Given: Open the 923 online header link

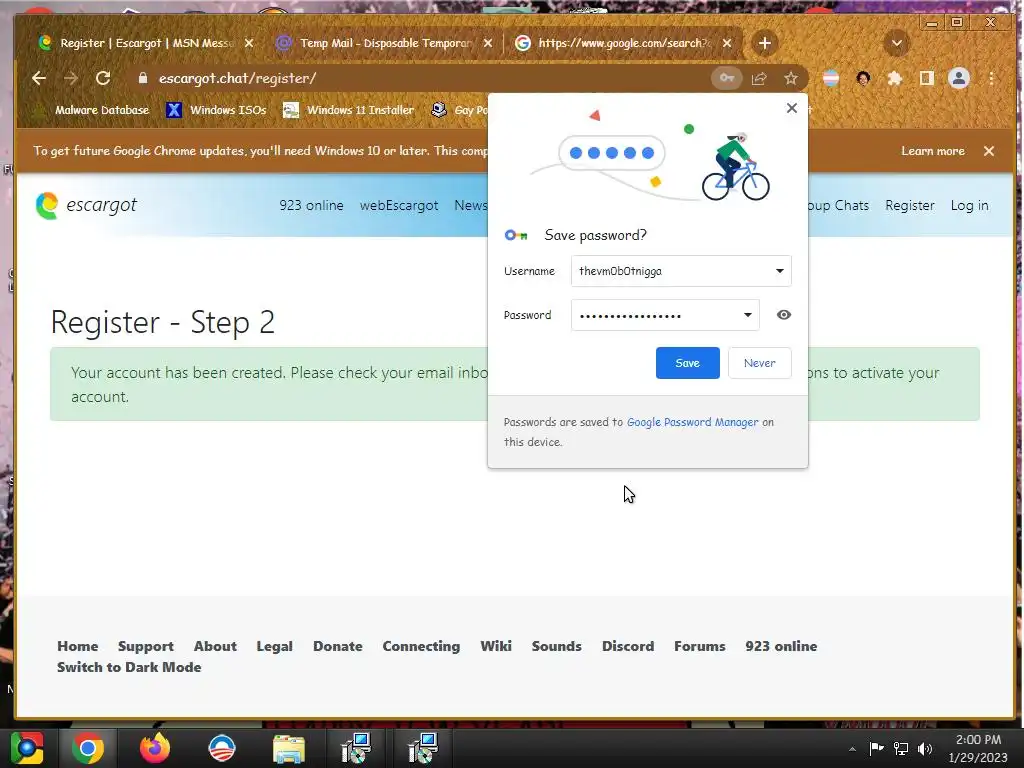Looking at the screenshot, I should click(x=312, y=205).
